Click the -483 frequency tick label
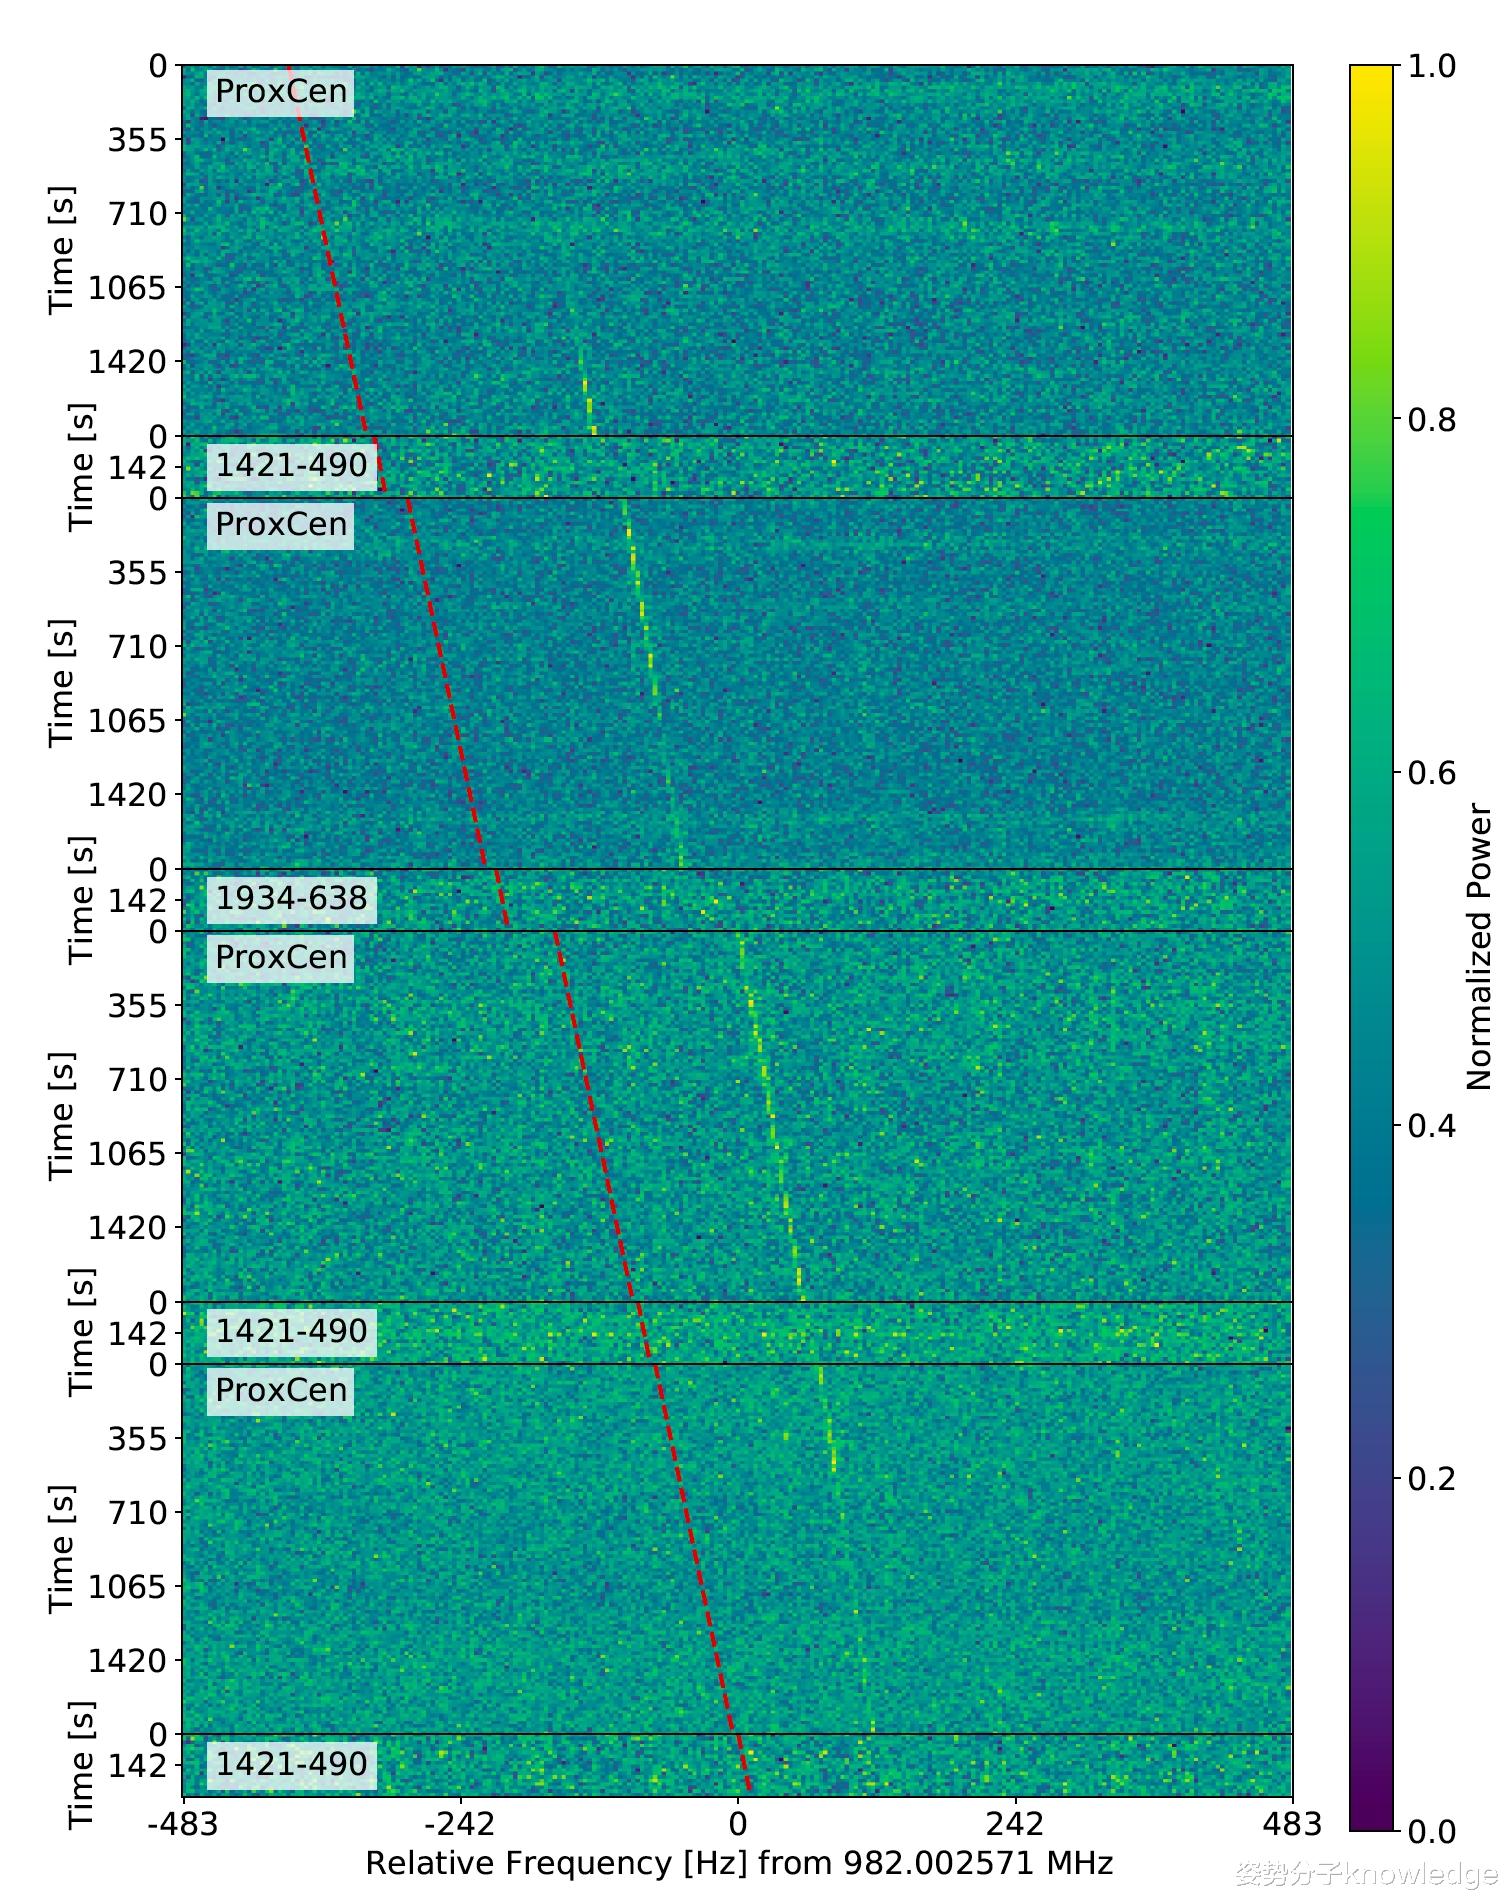The height and width of the screenshot is (1904, 1512). click(182, 1824)
